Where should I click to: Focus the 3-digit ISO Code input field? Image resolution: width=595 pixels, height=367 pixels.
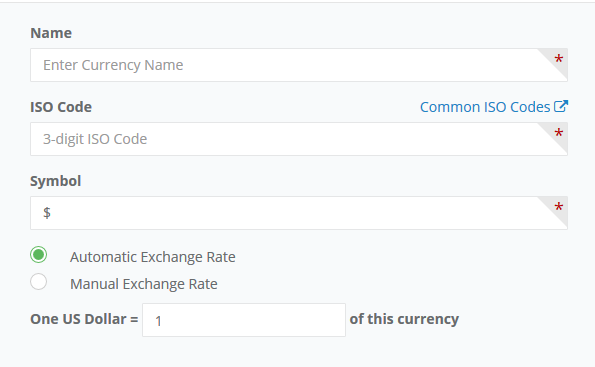click(x=299, y=139)
